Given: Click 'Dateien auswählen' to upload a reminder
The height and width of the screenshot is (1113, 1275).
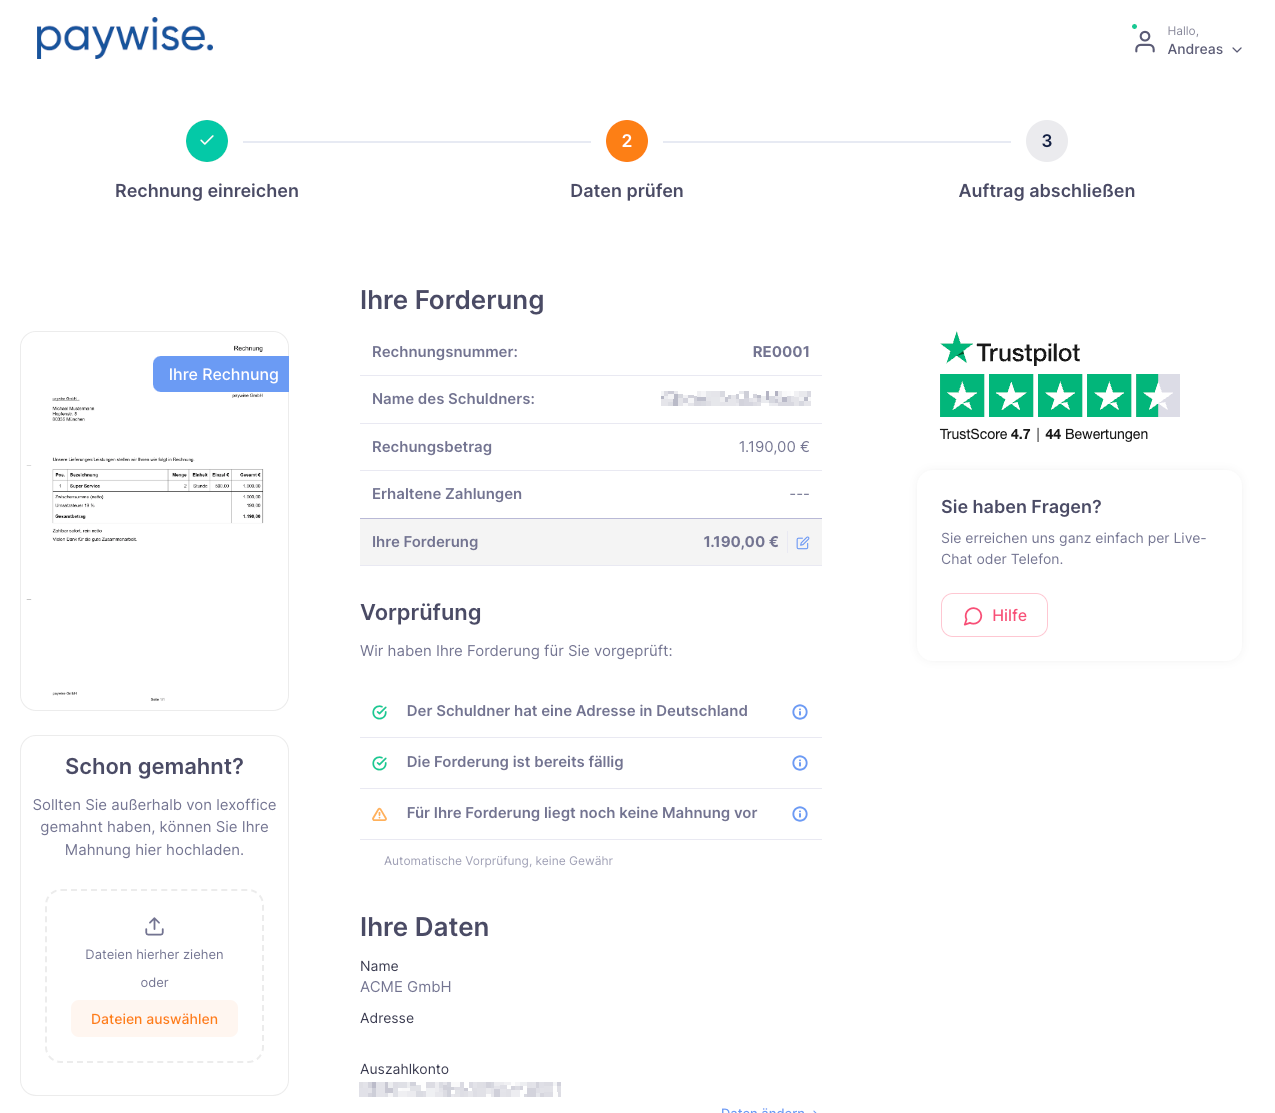Looking at the screenshot, I should 154,1018.
